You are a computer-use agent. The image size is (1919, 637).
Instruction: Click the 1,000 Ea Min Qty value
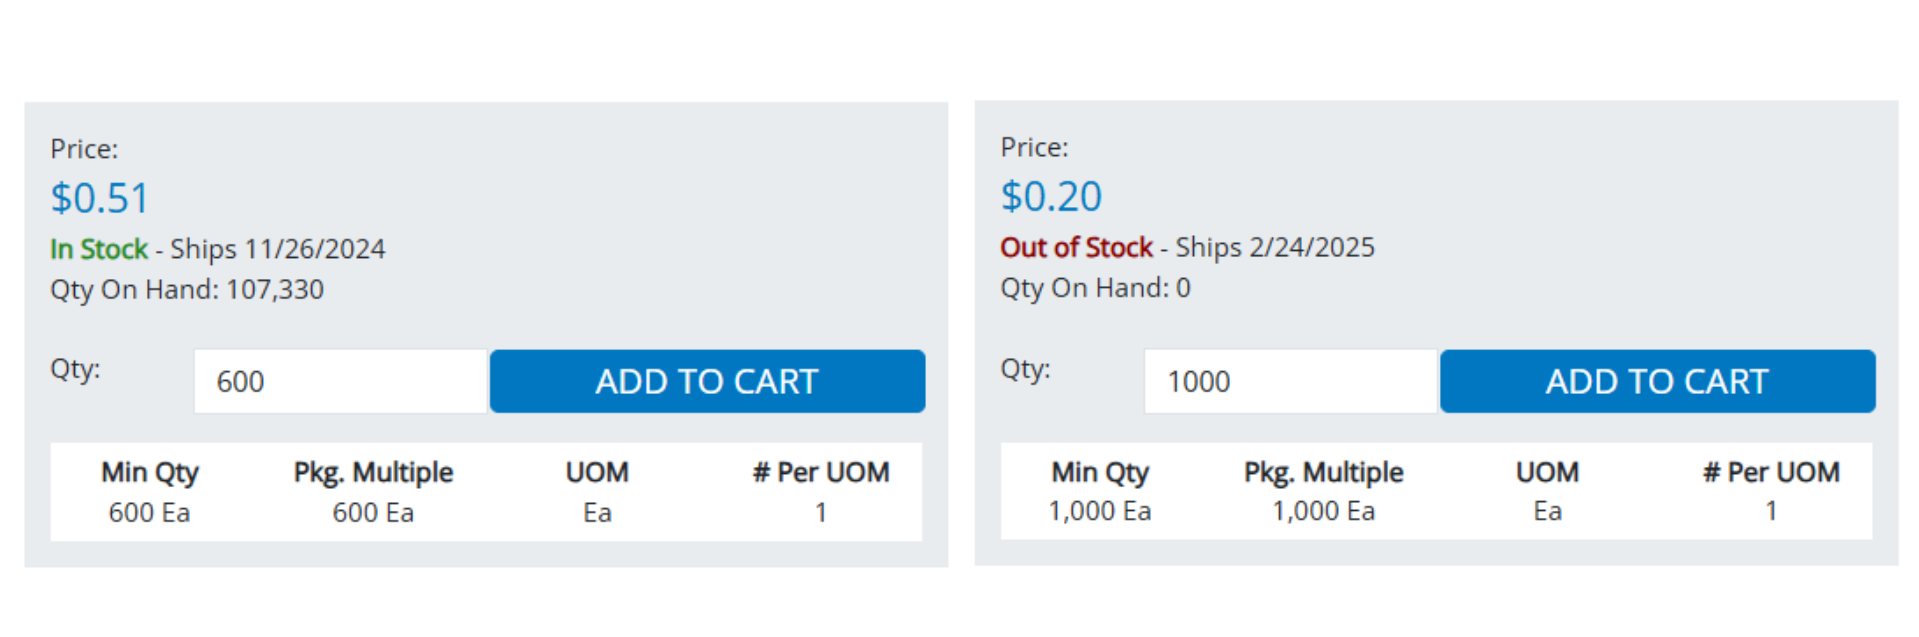1100,511
